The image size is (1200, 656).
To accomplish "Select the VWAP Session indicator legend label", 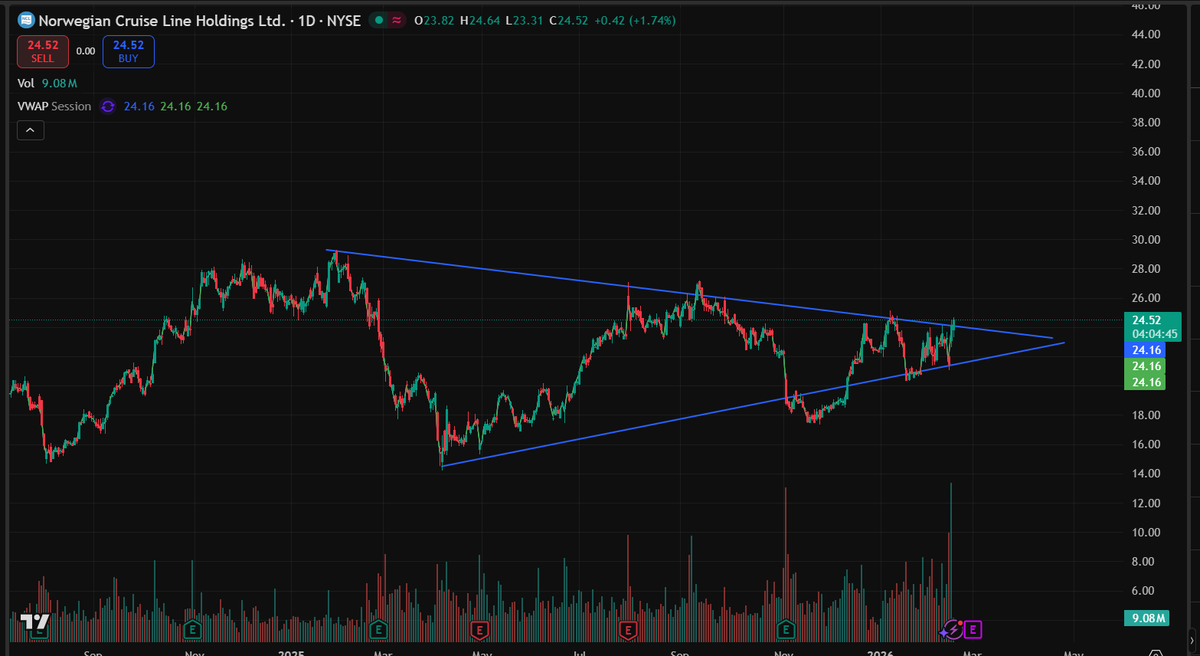I will [x=54, y=106].
